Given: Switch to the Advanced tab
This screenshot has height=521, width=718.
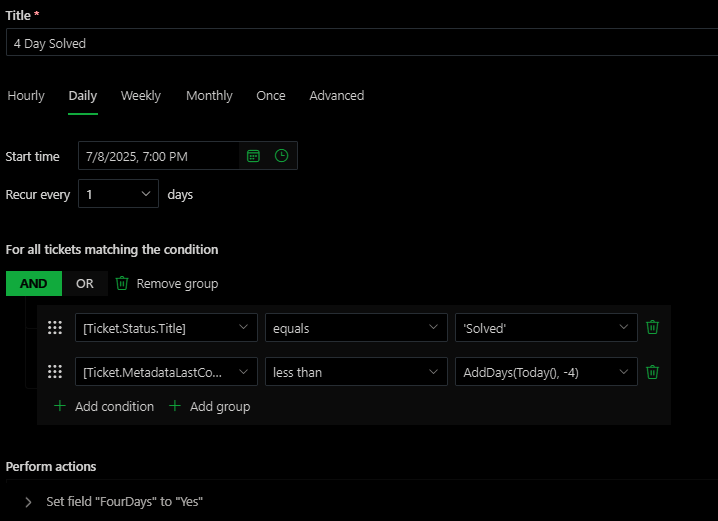Looking at the screenshot, I should point(336,96).
